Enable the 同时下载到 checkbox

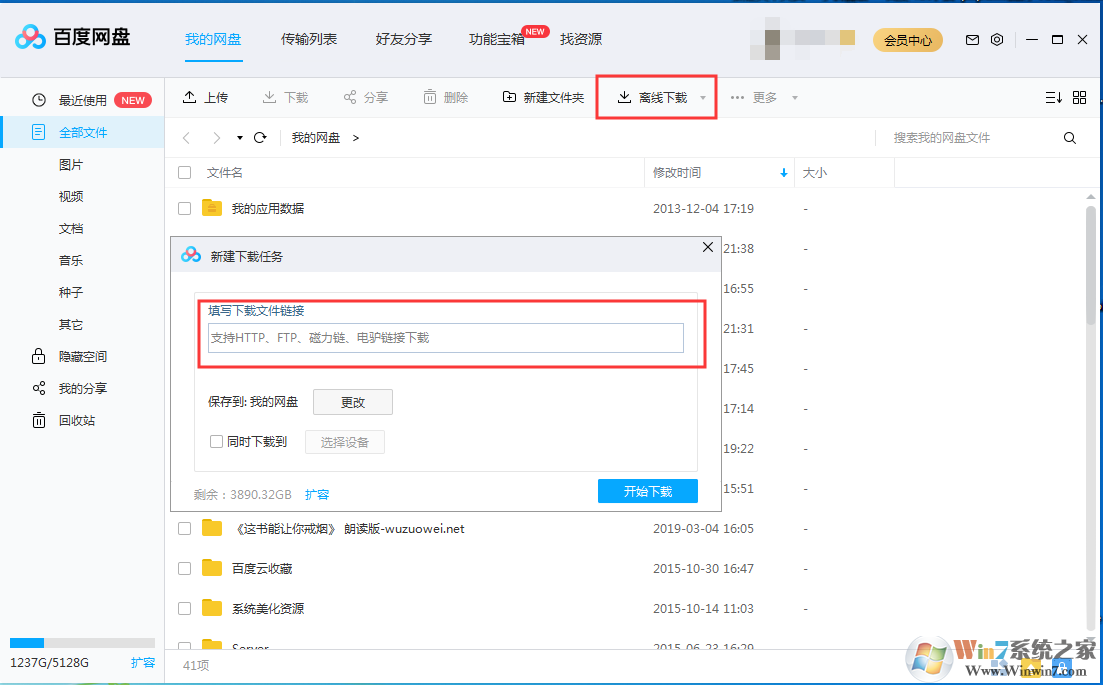[x=217, y=442]
